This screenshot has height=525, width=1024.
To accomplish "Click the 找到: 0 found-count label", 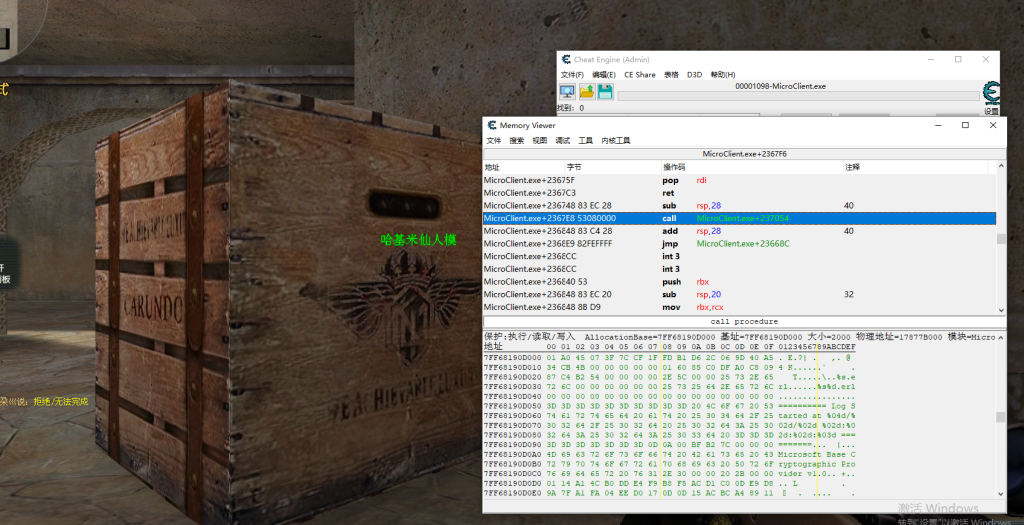I will click(571, 108).
